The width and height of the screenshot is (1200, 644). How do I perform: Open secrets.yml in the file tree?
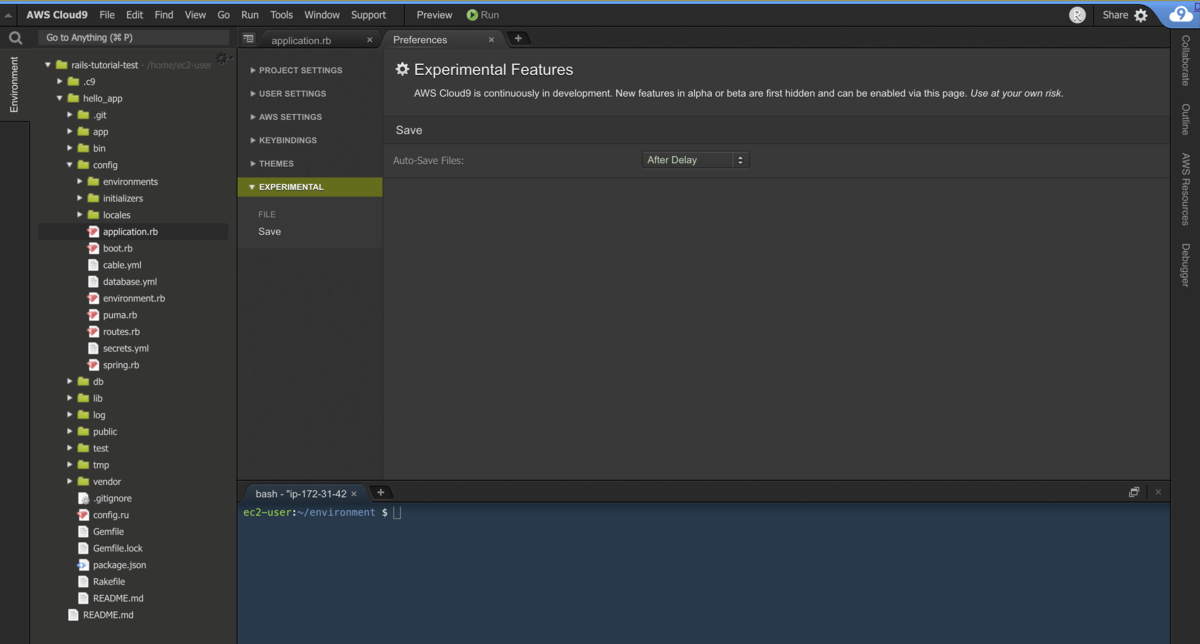pyautogui.click(x=125, y=349)
